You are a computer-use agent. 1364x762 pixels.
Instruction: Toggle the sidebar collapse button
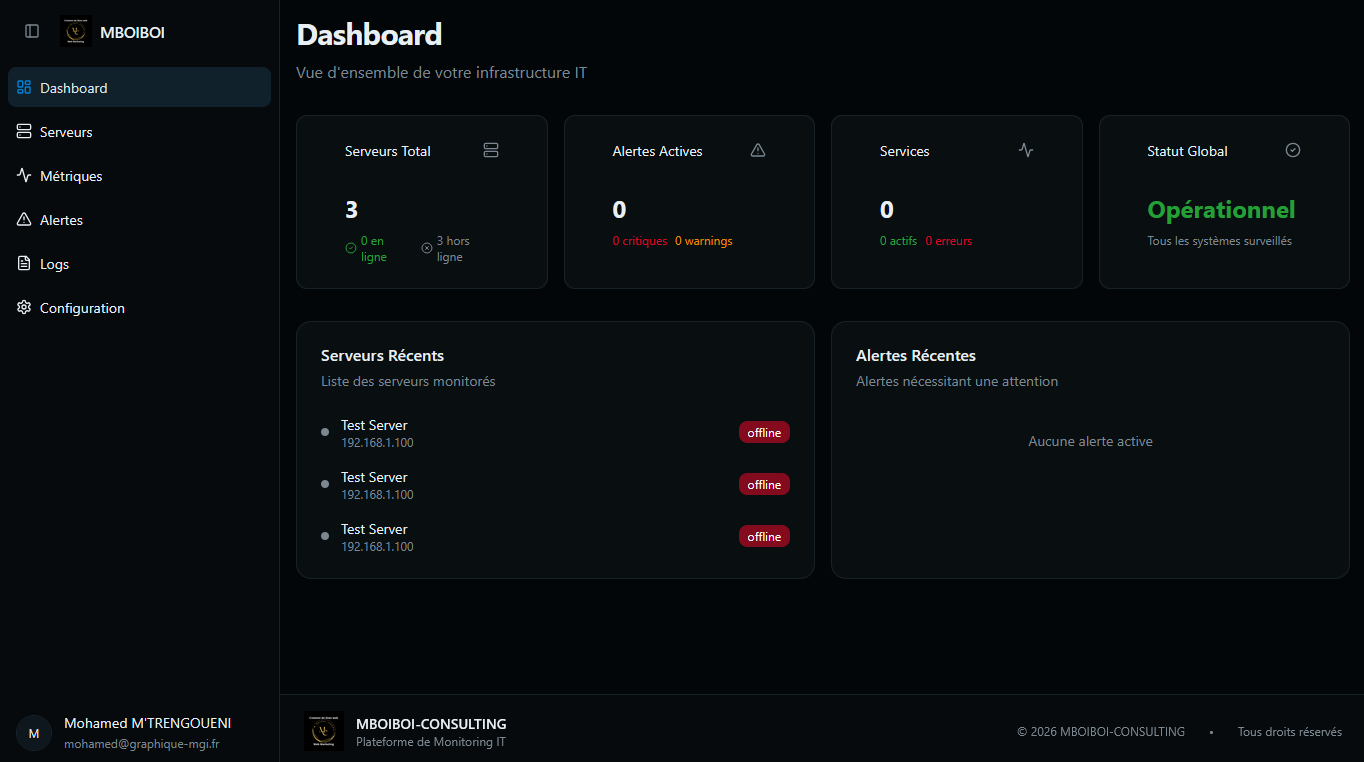(x=32, y=32)
